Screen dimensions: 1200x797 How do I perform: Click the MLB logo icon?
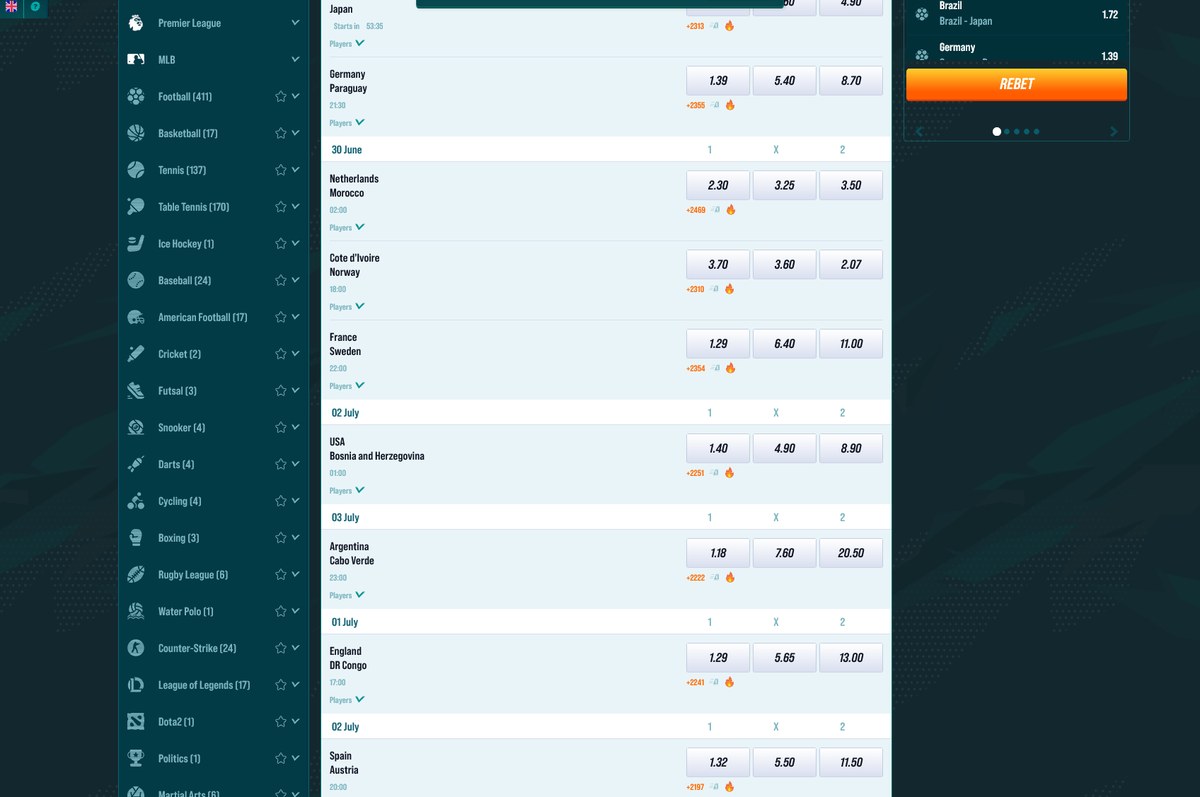coord(136,59)
